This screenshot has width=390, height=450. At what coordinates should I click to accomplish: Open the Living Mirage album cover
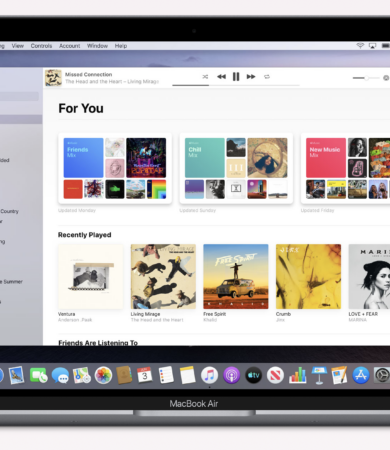(163, 277)
